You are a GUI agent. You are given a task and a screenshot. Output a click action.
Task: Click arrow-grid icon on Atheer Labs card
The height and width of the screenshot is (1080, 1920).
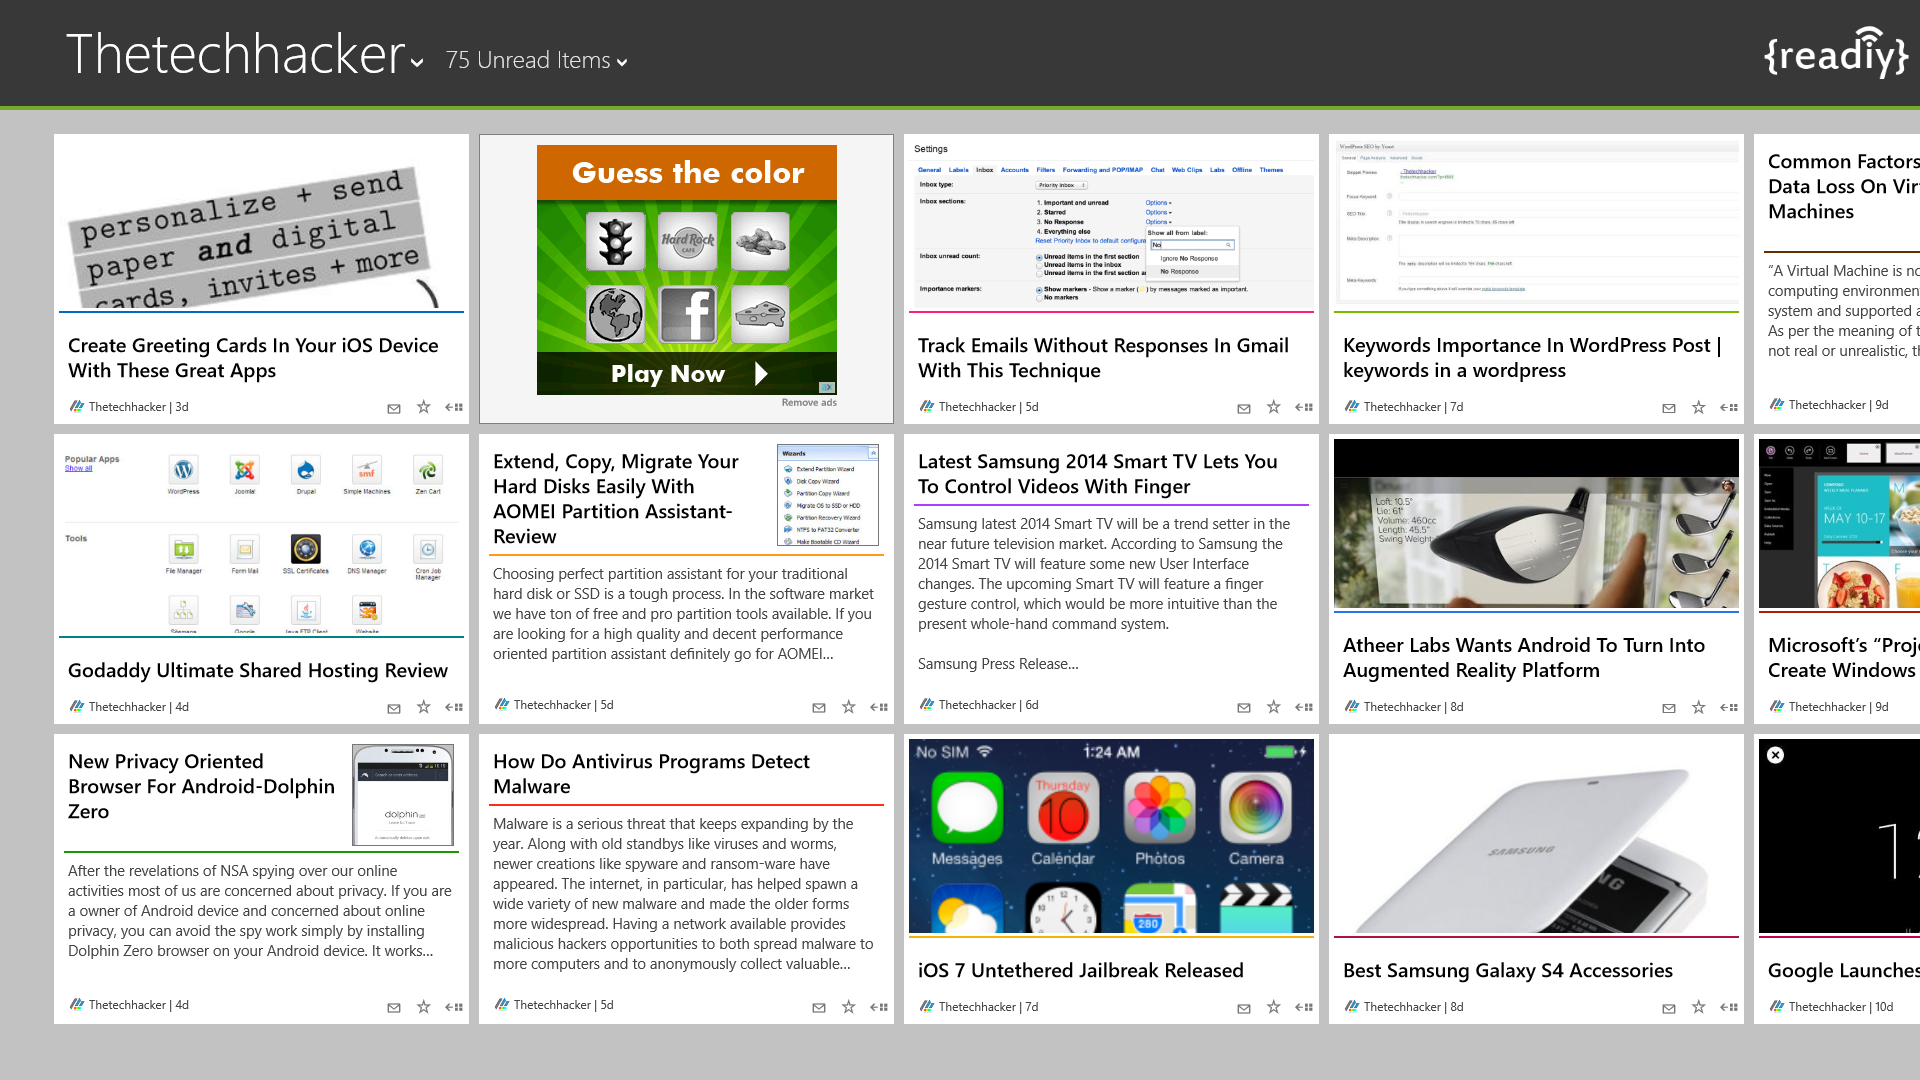(1729, 707)
